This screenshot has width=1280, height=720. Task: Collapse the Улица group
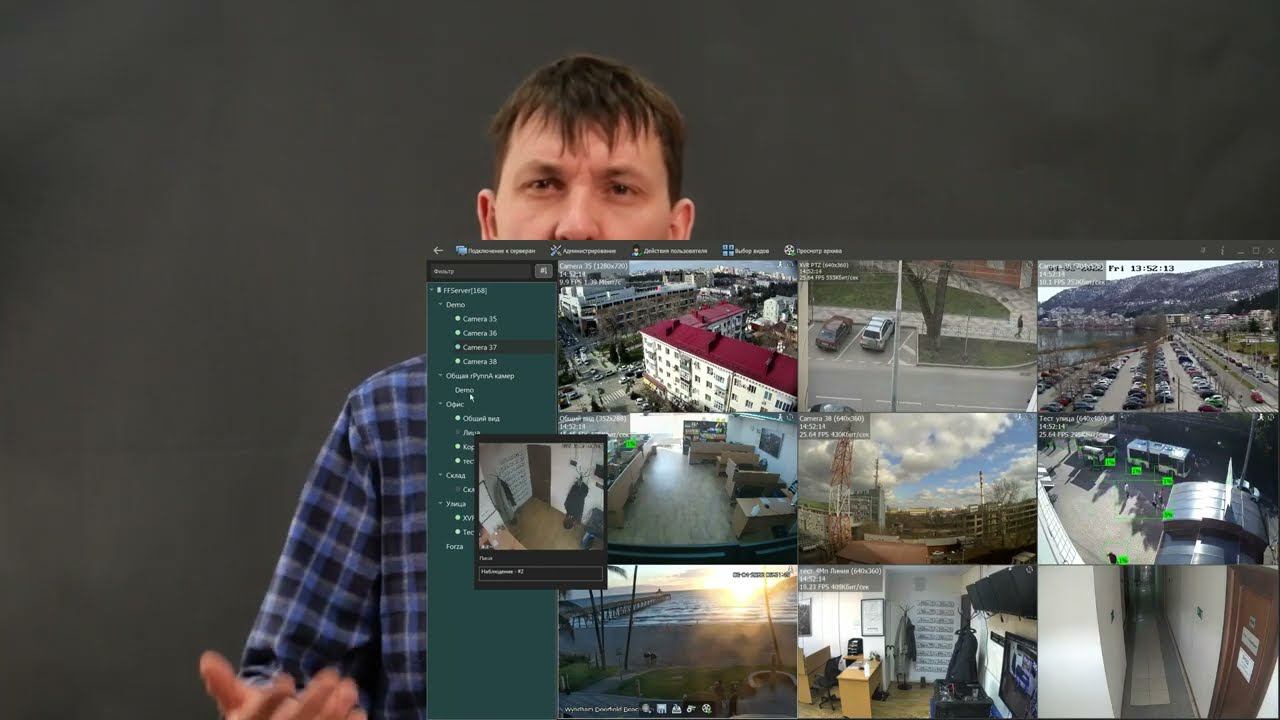[440, 503]
